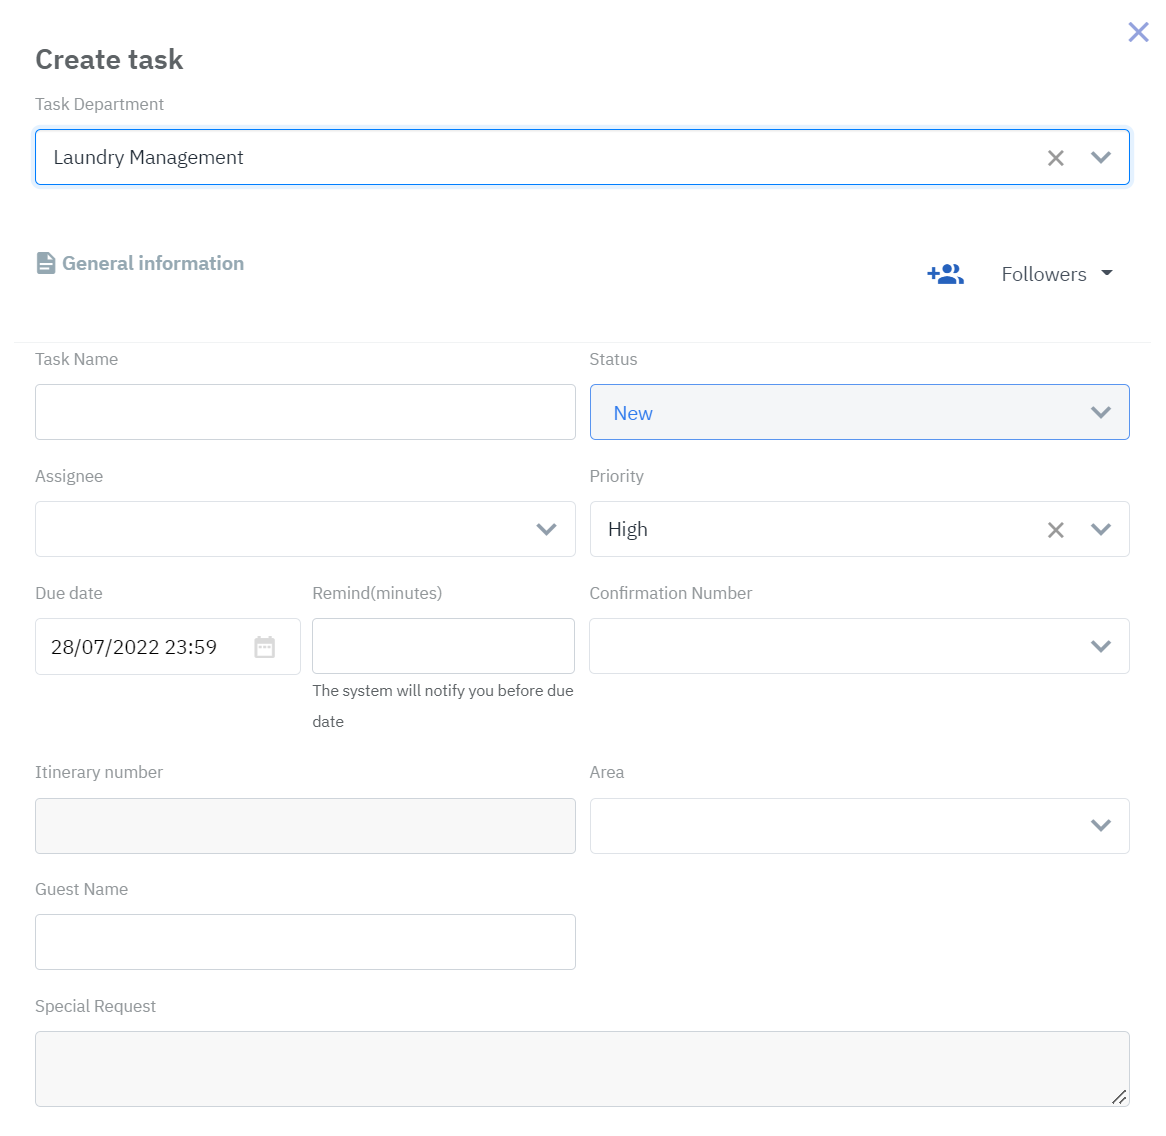Close the Create task dialog
The height and width of the screenshot is (1136, 1166).
(x=1138, y=32)
